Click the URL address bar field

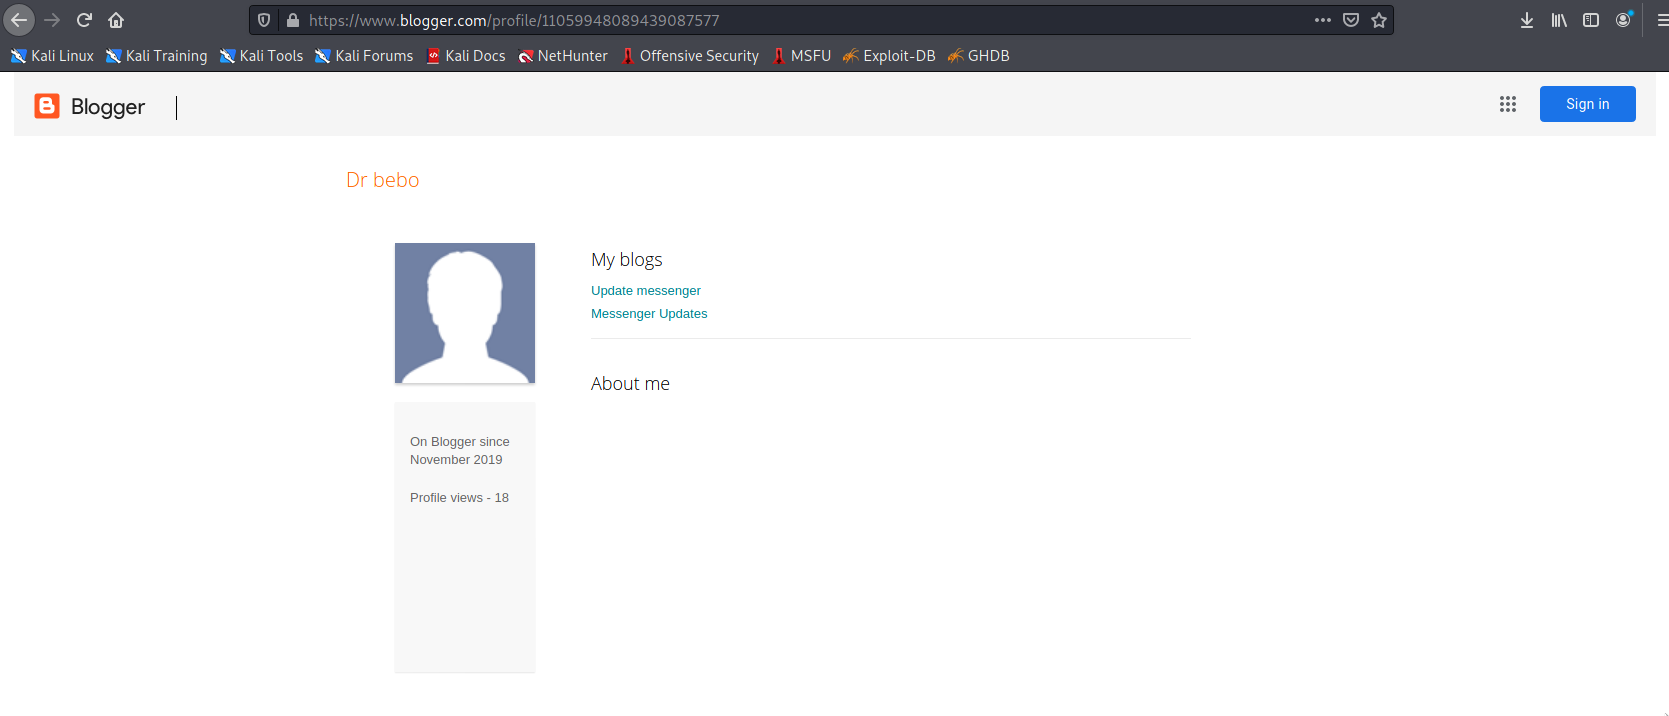(x=800, y=20)
